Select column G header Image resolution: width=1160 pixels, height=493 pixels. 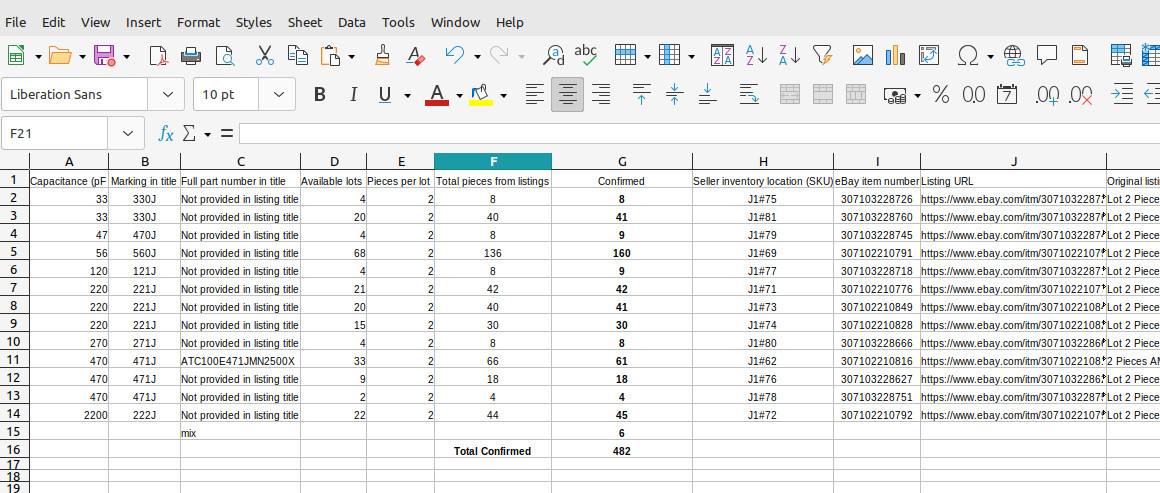(622, 161)
